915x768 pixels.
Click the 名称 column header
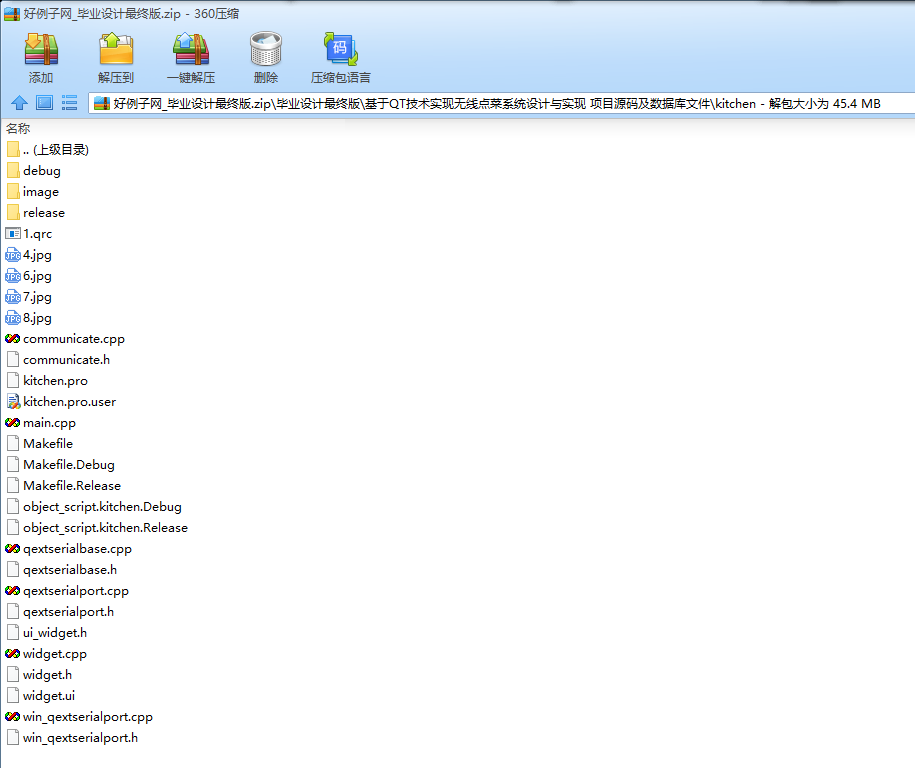(x=18, y=128)
